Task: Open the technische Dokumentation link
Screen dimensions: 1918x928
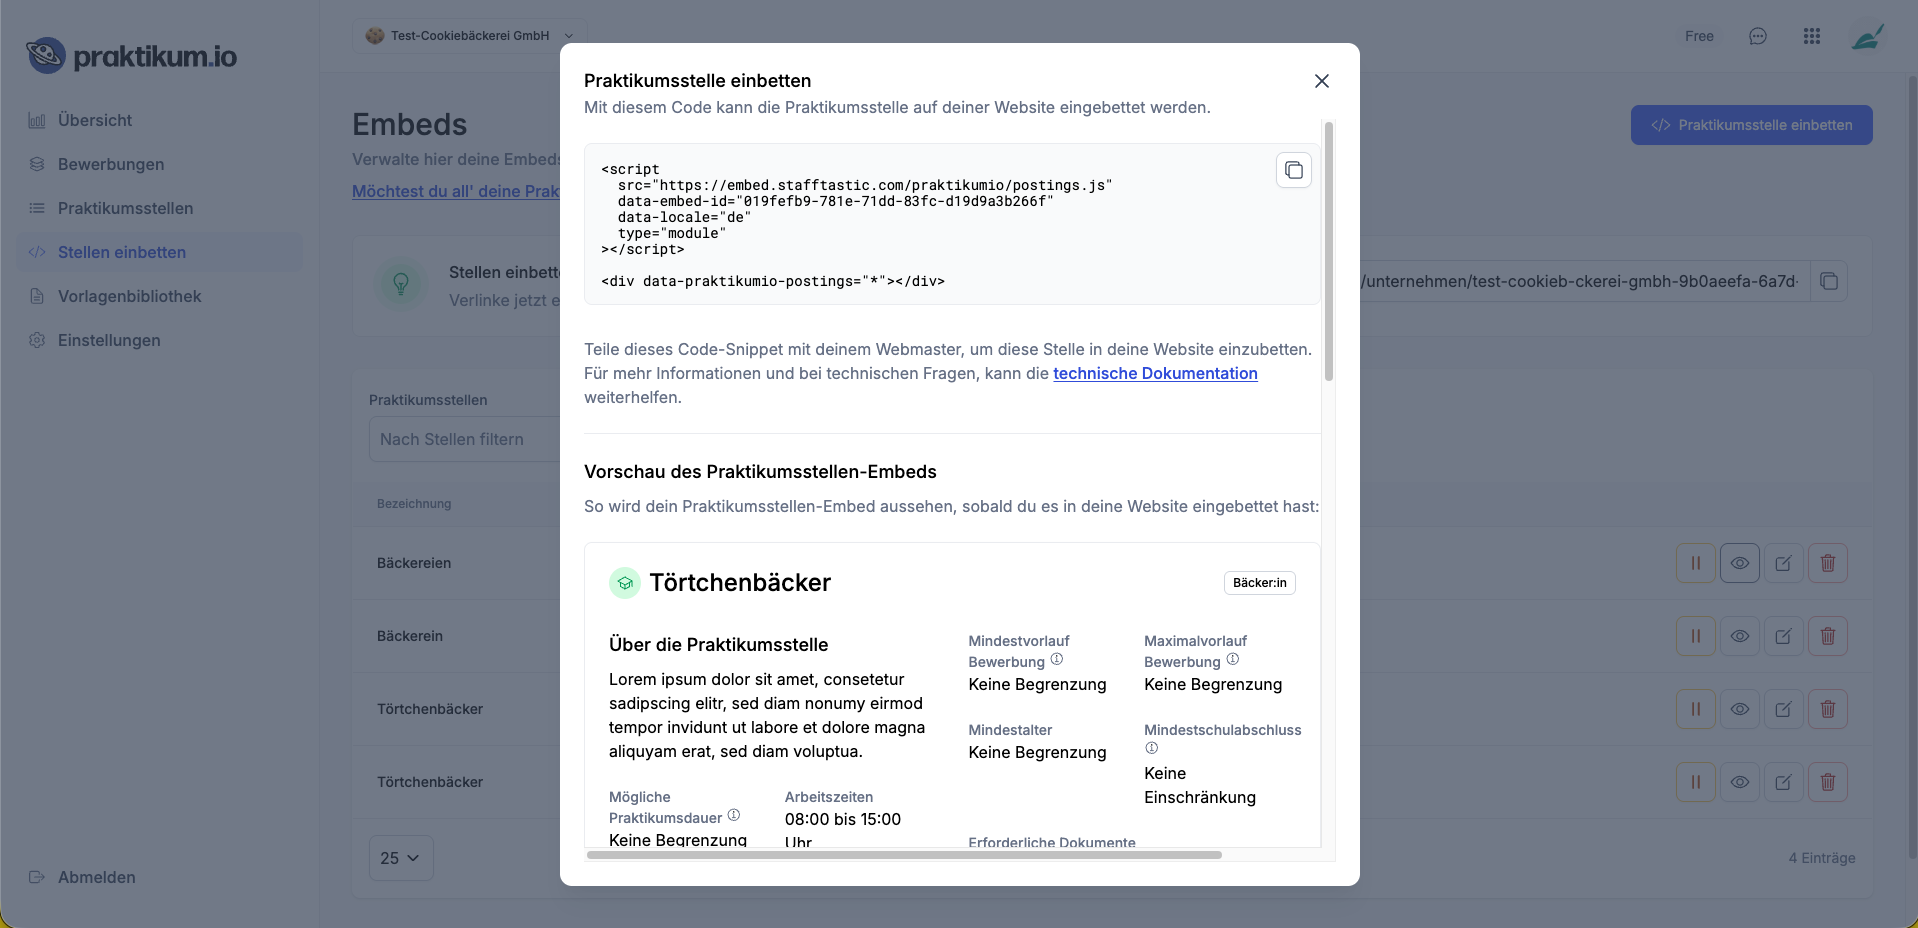Action: (x=1155, y=373)
